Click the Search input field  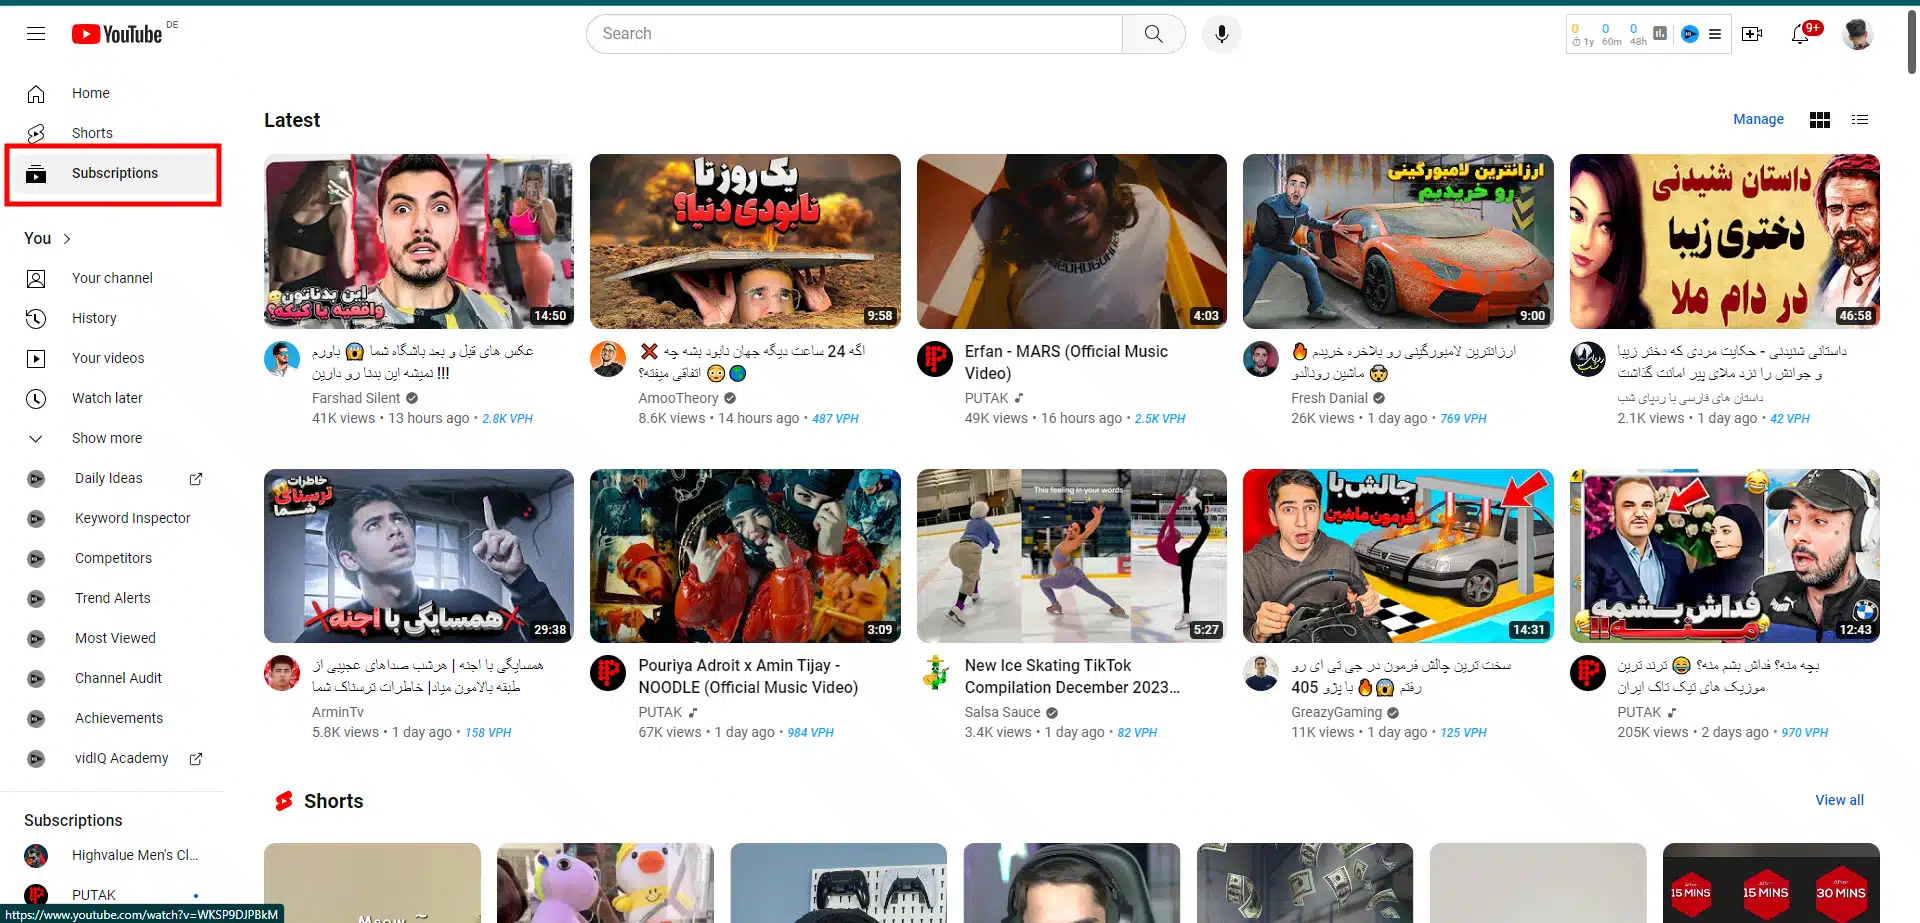click(x=855, y=34)
